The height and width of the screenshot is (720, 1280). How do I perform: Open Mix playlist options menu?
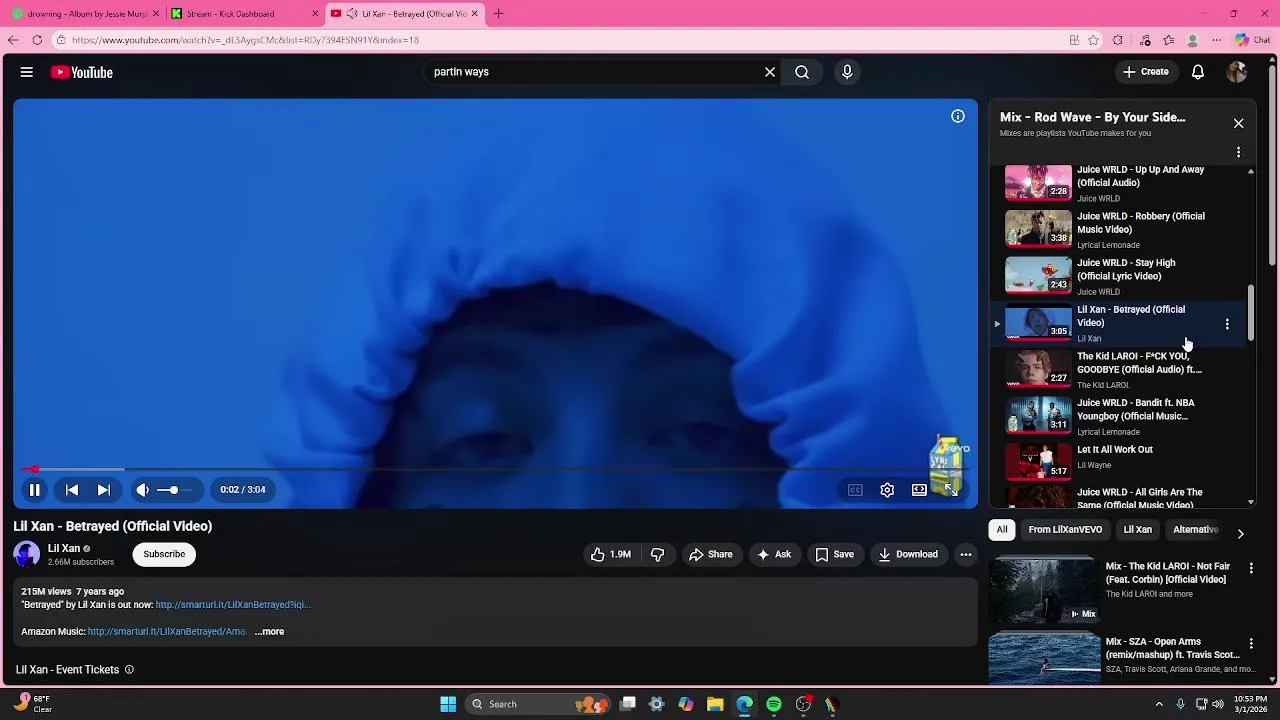pos(1238,152)
